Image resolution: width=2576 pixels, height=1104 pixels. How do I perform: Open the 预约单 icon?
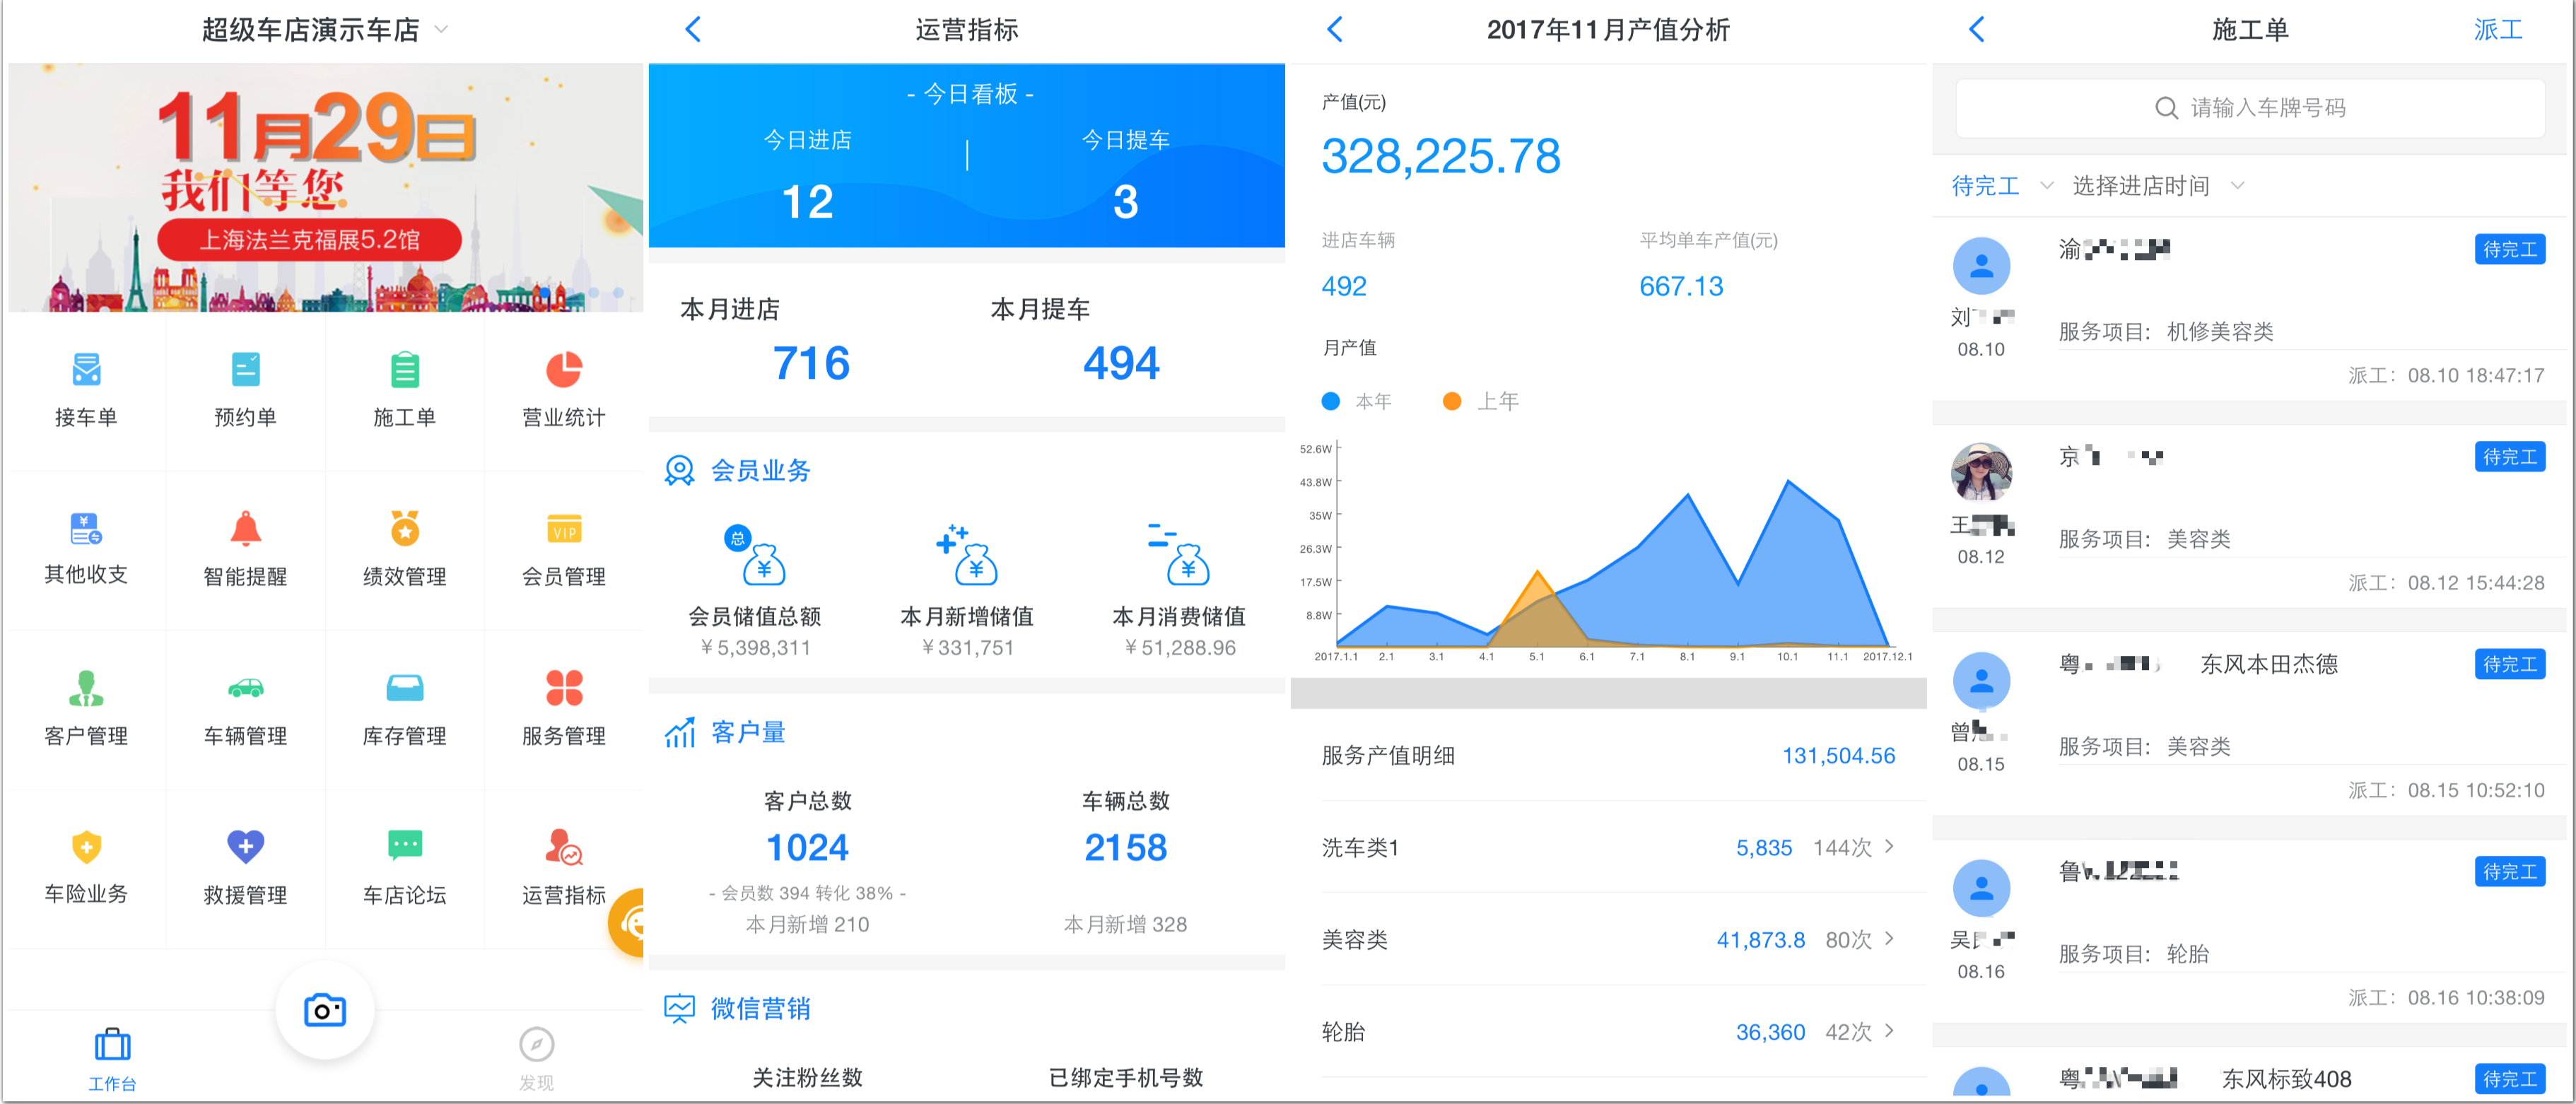click(245, 370)
